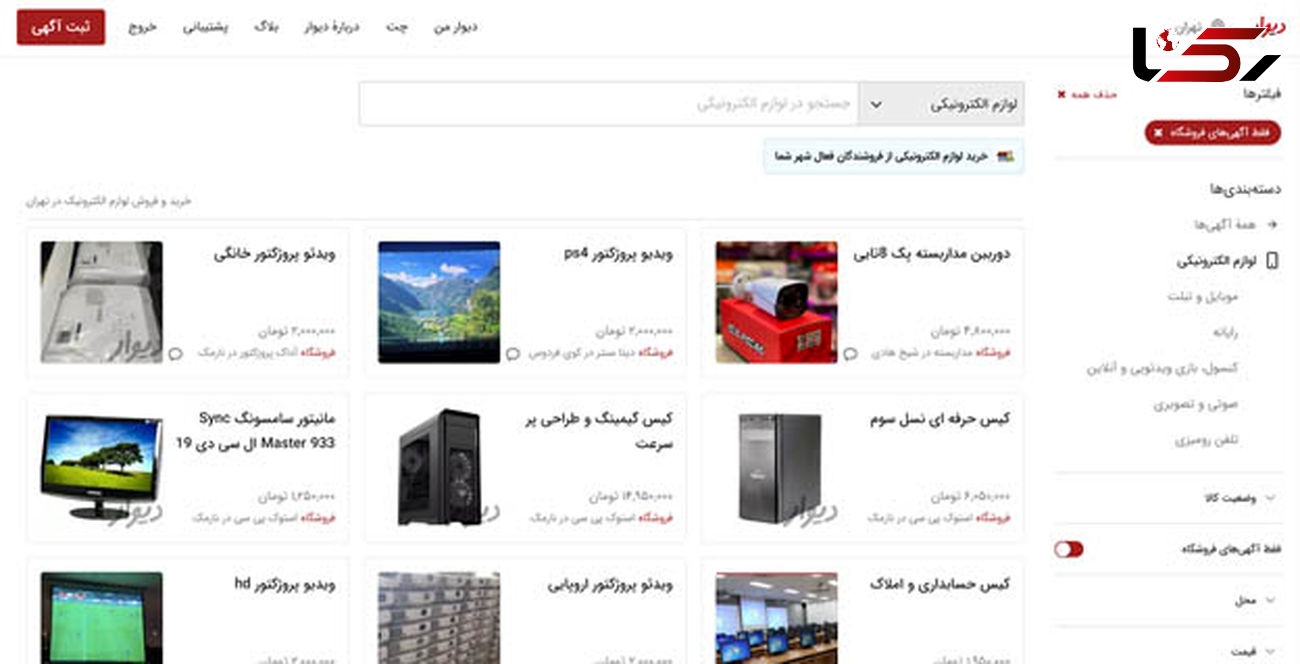Screen dimensions: 1300x664
Task: Open the stacked projectors thumbnail for ویدئو پروژکتور اروپایی
Action: pyautogui.click(x=439, y=618)
